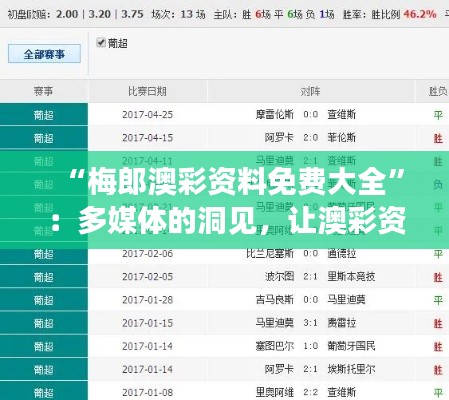Click the 平 result in the 2017-01-28 row

point(438,301)
